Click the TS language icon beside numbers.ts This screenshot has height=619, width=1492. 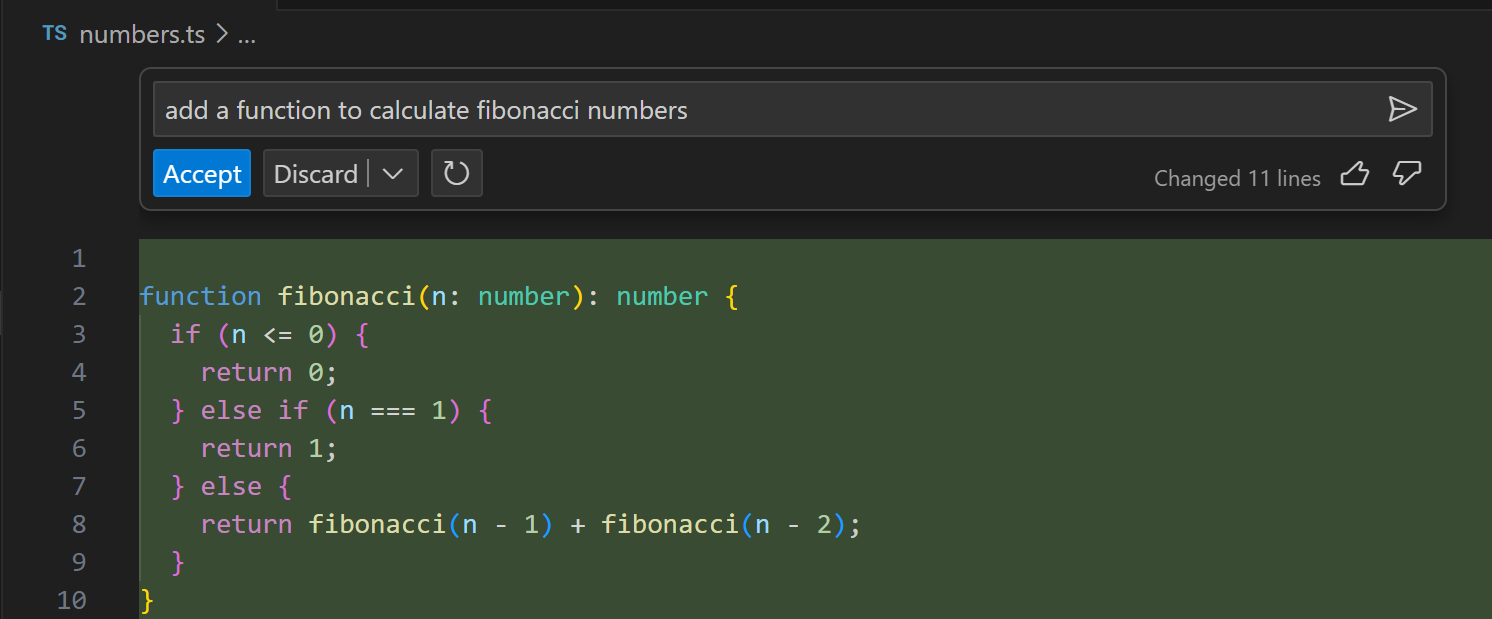point(54,33)
